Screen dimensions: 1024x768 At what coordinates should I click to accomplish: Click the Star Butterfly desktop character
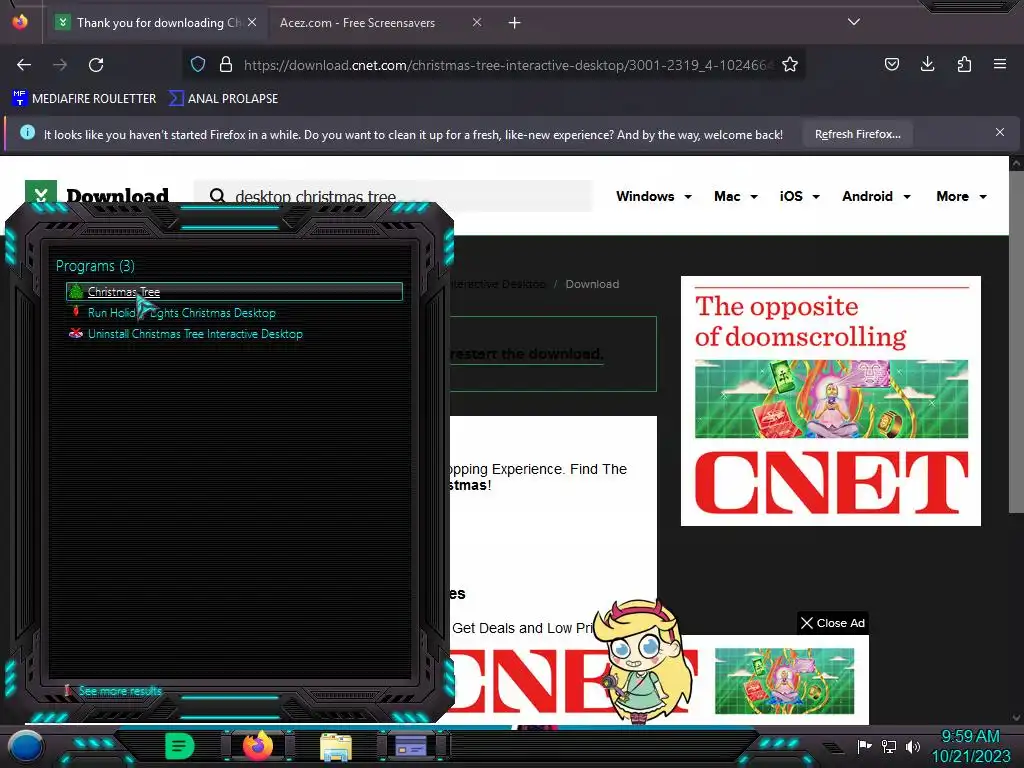point(643,662)
